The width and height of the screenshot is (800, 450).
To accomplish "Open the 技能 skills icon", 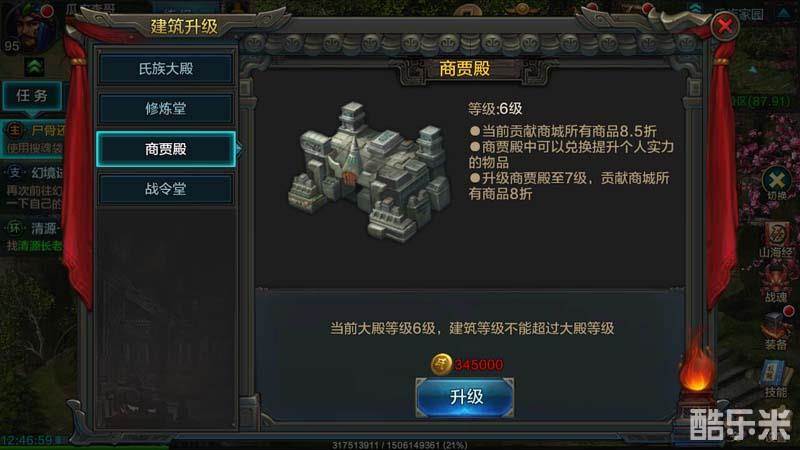I will tap(776, 379).
